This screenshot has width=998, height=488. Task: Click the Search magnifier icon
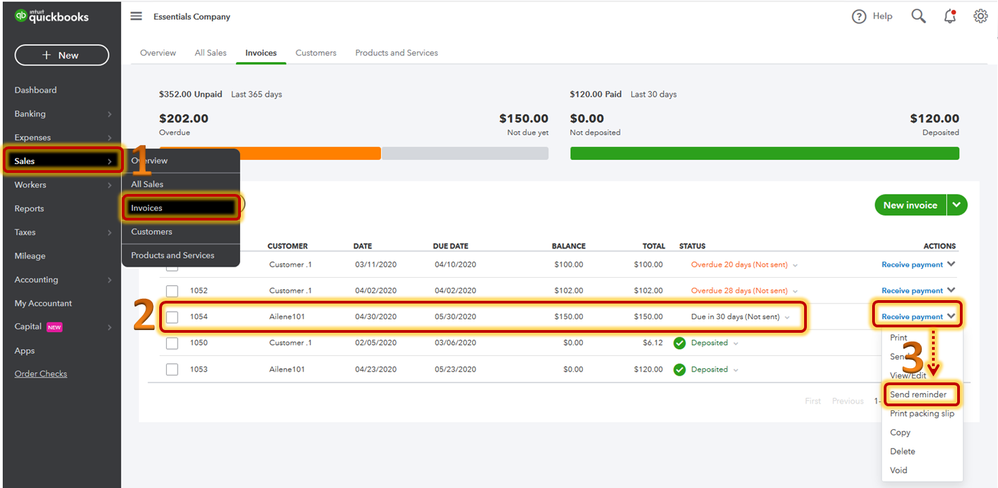[x=918, y=17]
